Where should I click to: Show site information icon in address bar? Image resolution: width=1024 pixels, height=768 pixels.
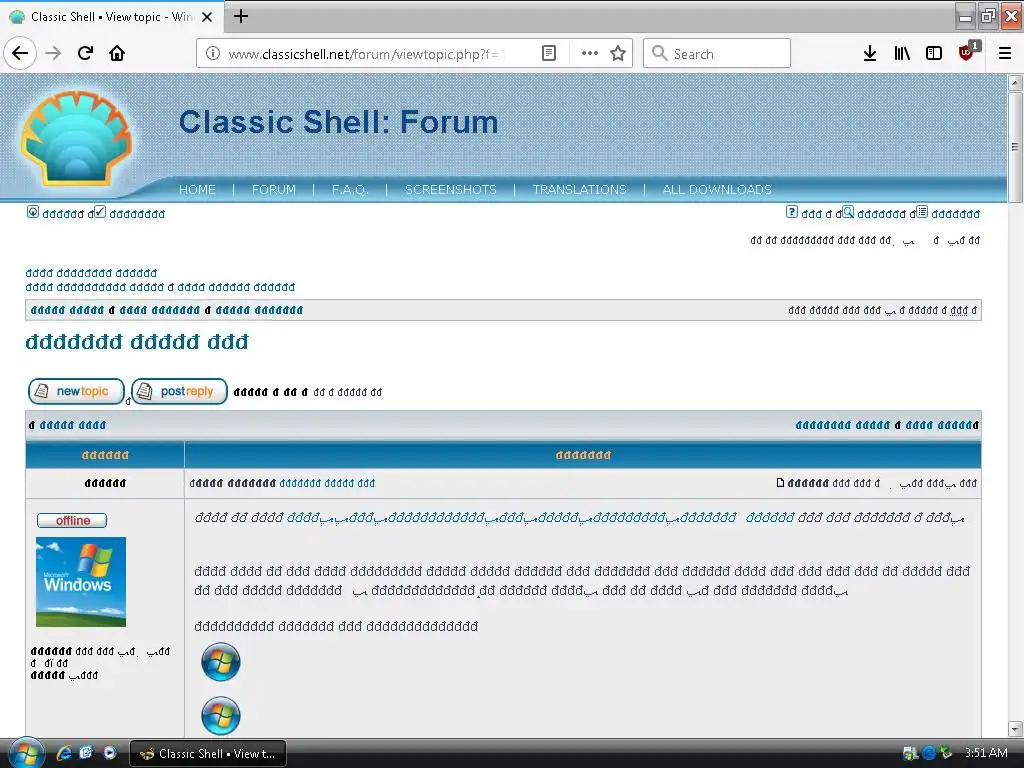point(213,54)
